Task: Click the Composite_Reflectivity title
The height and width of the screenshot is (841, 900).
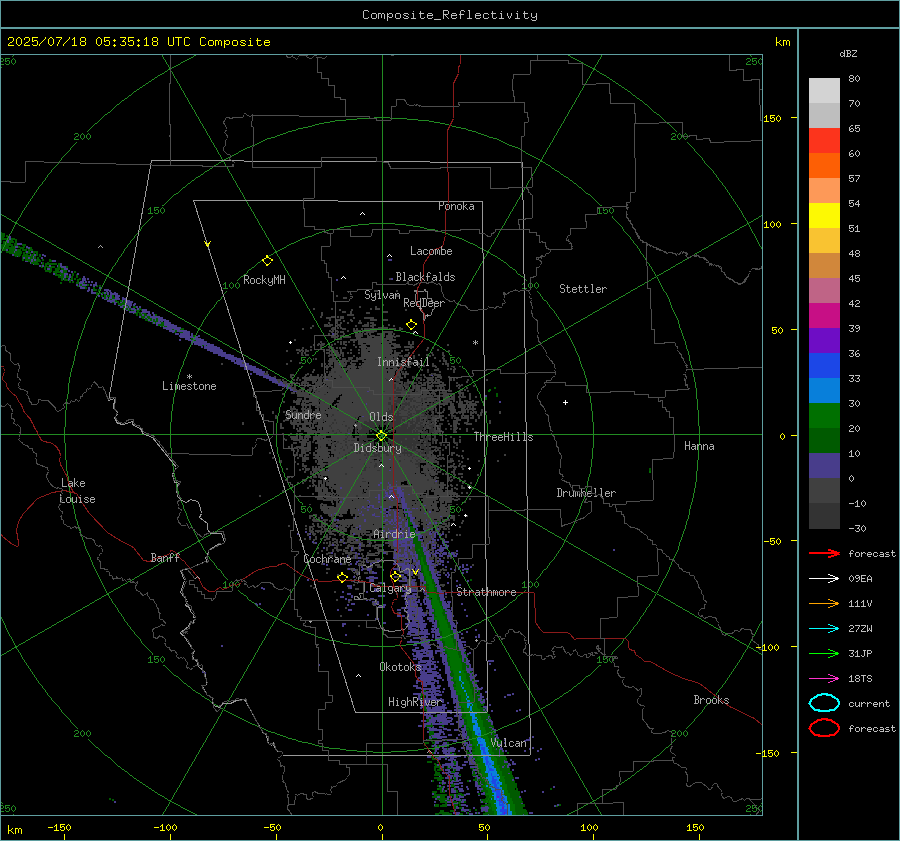Action: (449, 15)
